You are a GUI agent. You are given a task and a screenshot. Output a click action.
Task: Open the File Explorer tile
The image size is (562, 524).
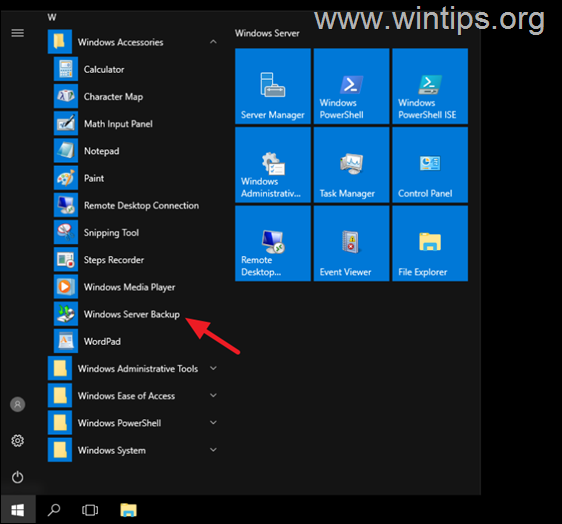(430, 243)
